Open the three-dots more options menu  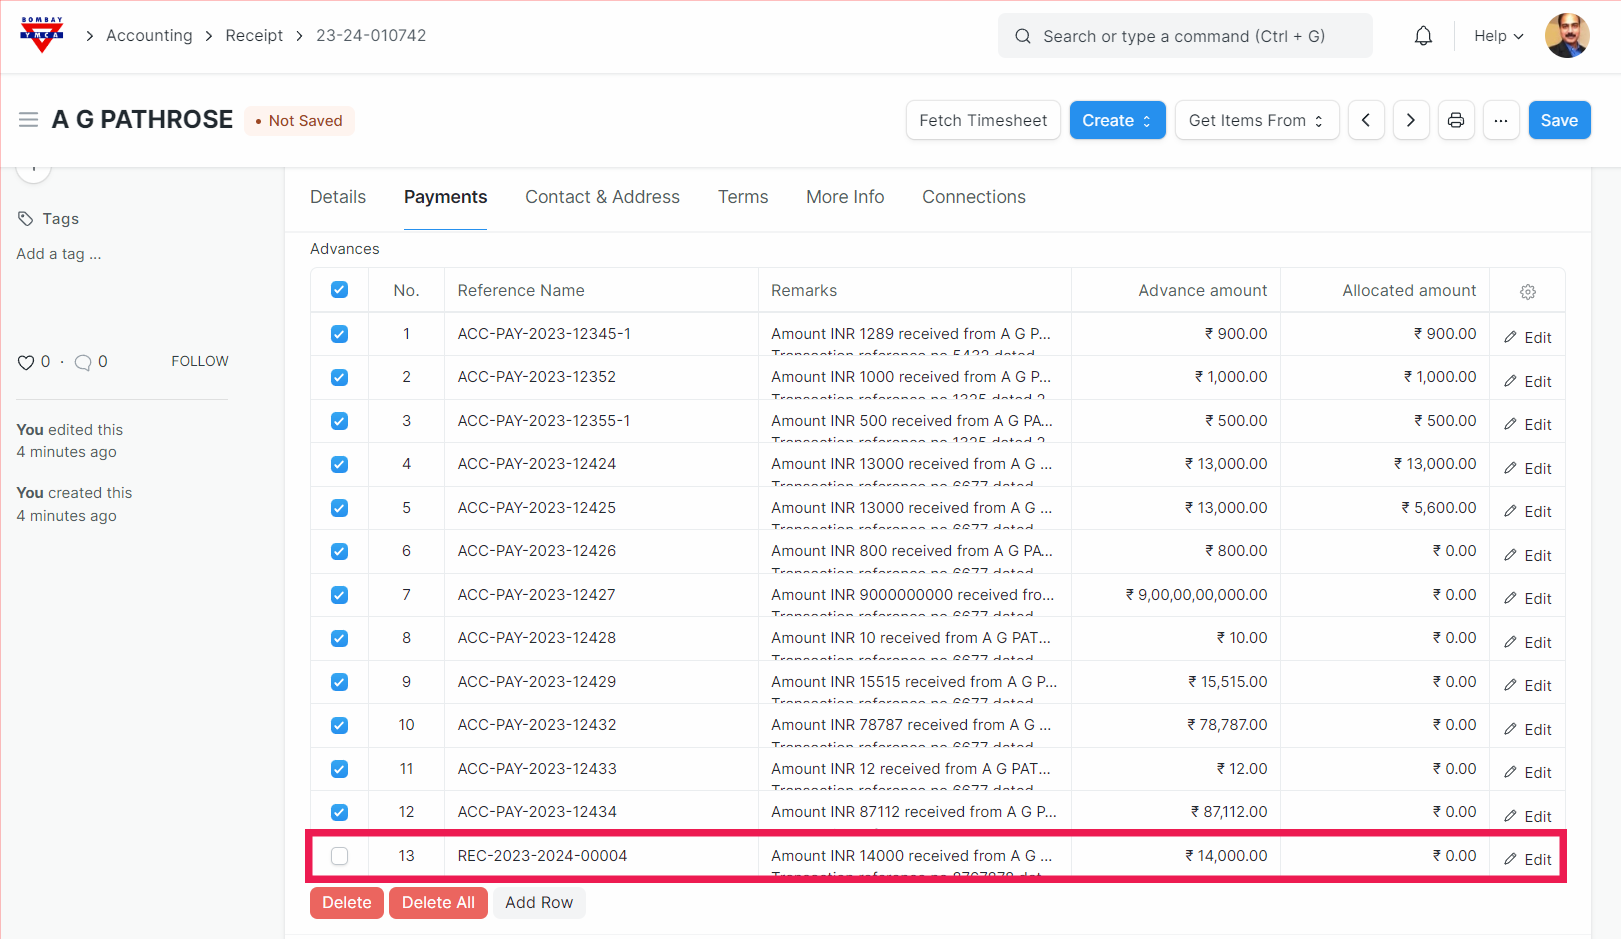coord(1501,120)
